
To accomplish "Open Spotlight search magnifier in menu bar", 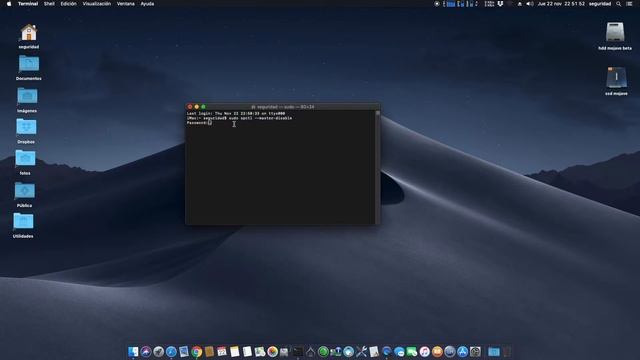I will [619, 4].
